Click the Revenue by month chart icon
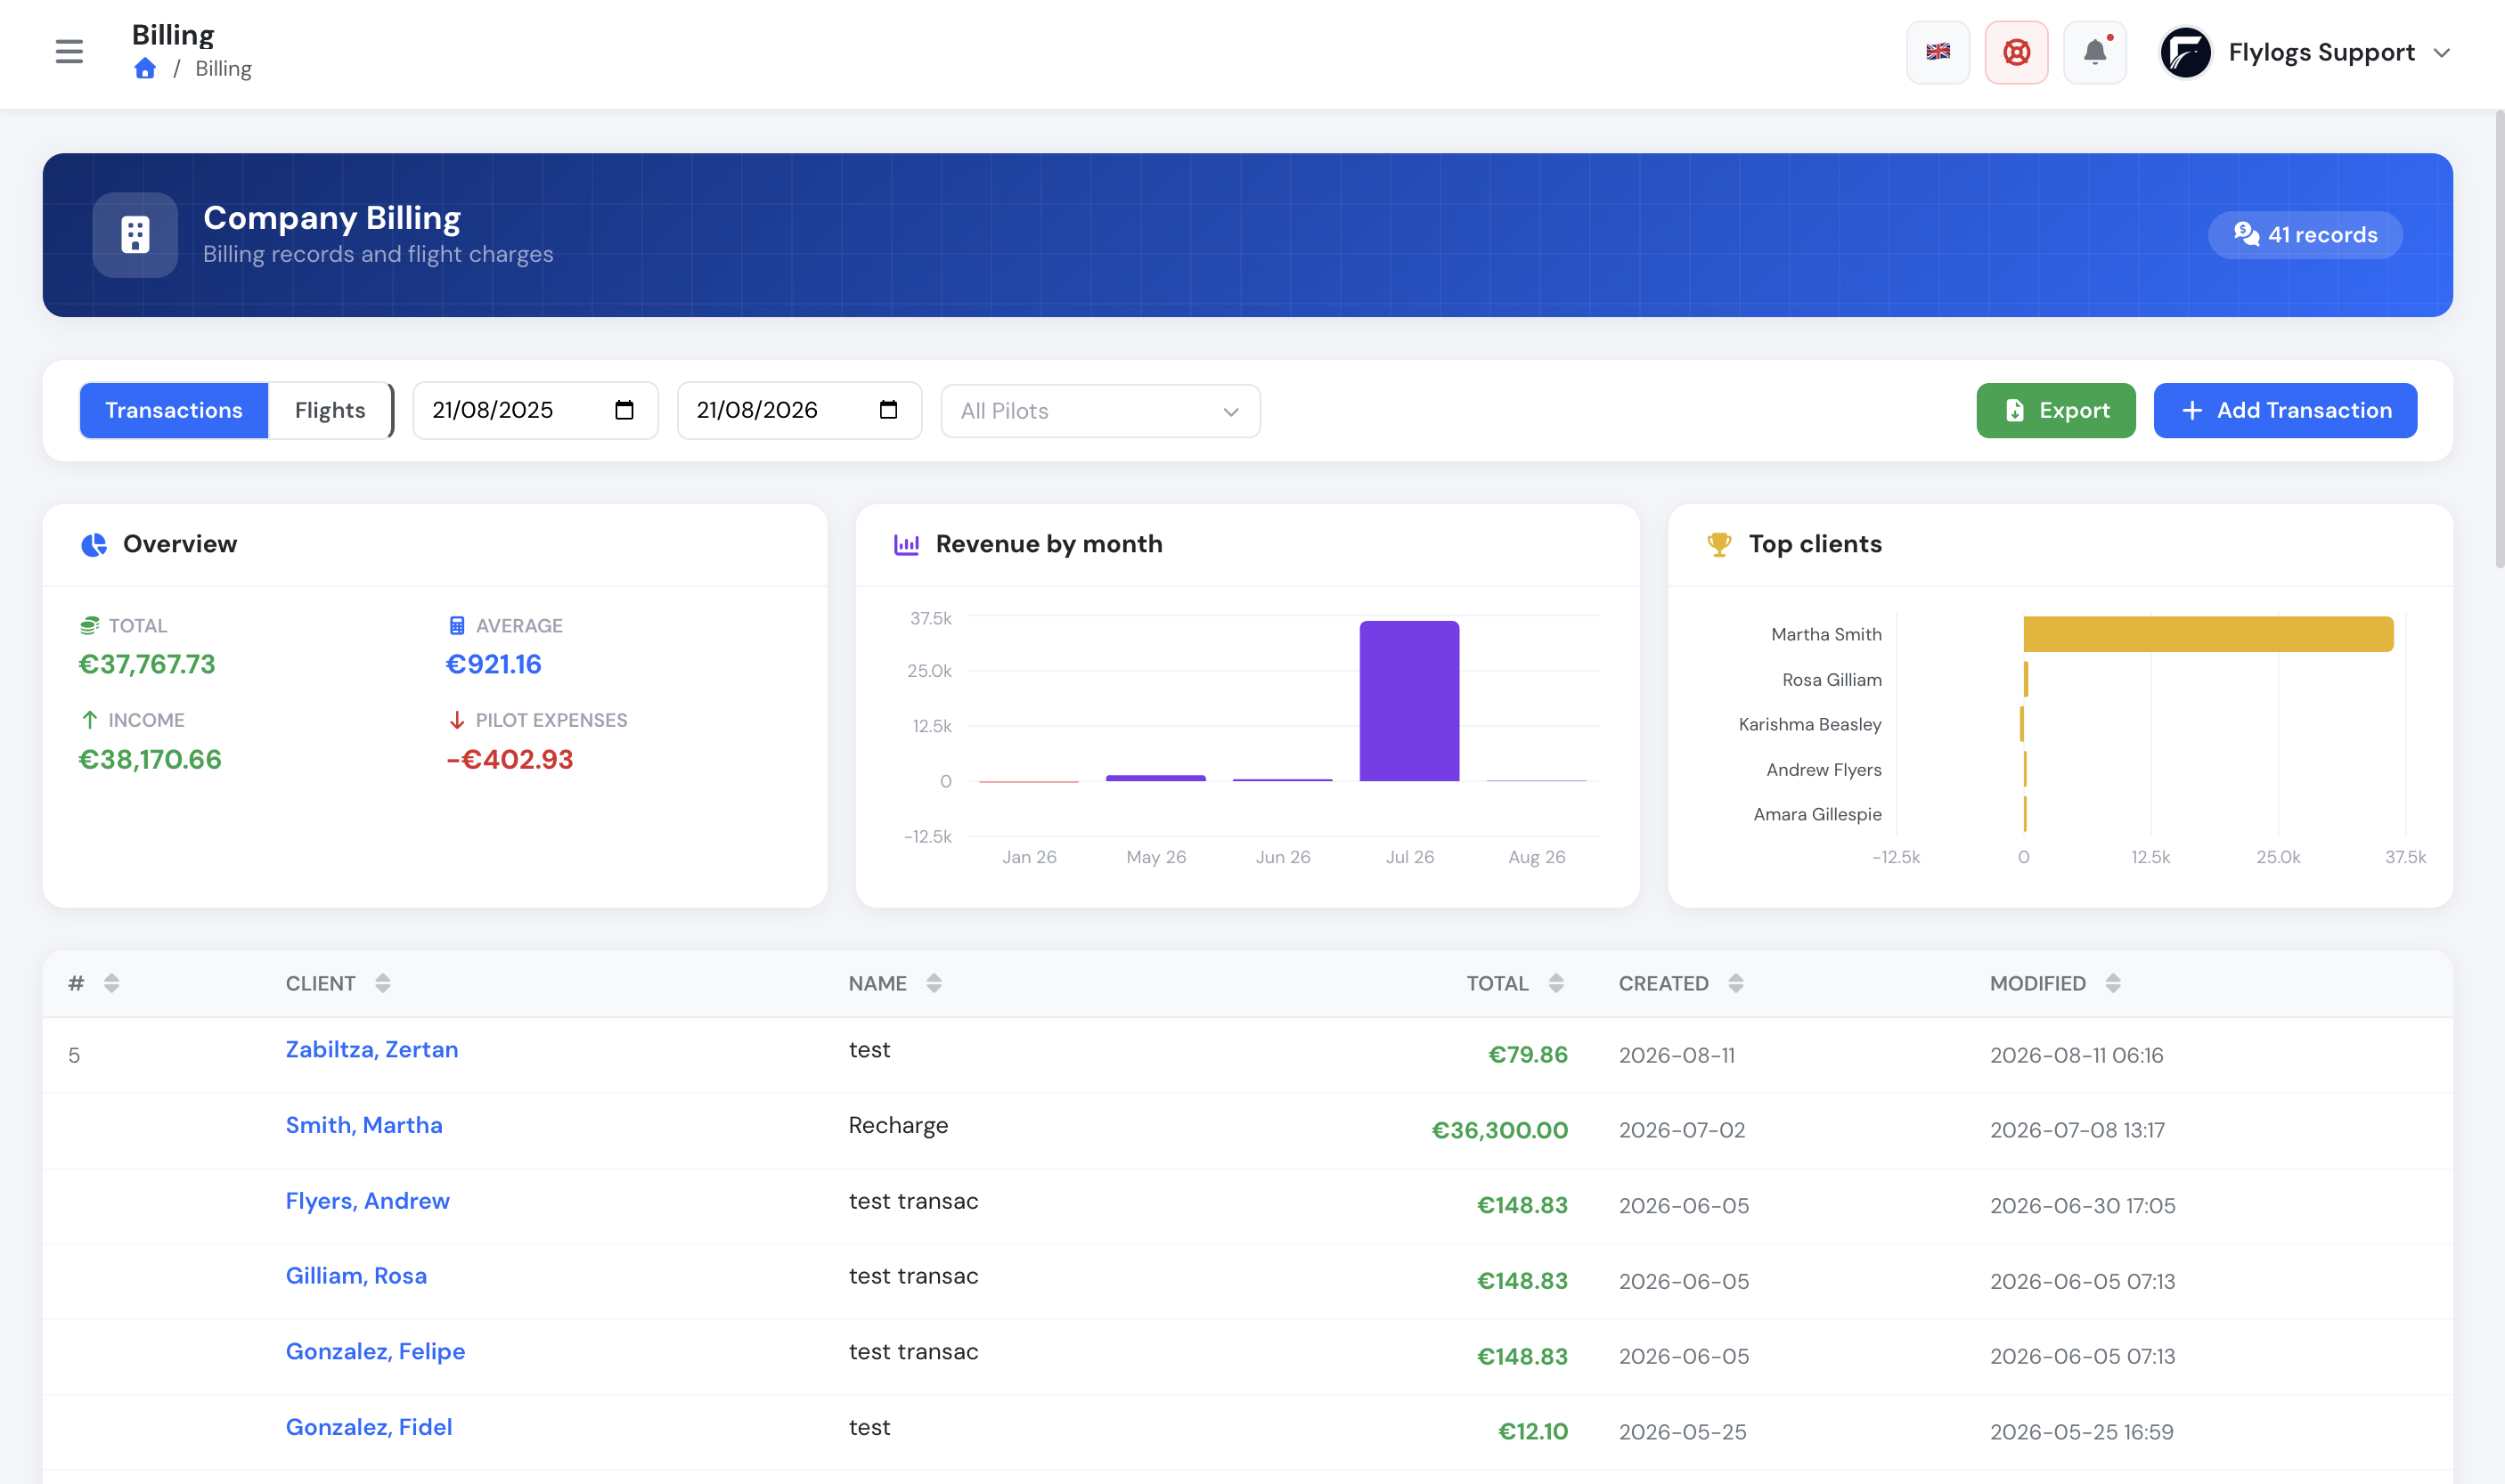This screenshot has height=1484, width=2505. pos(906,544)
